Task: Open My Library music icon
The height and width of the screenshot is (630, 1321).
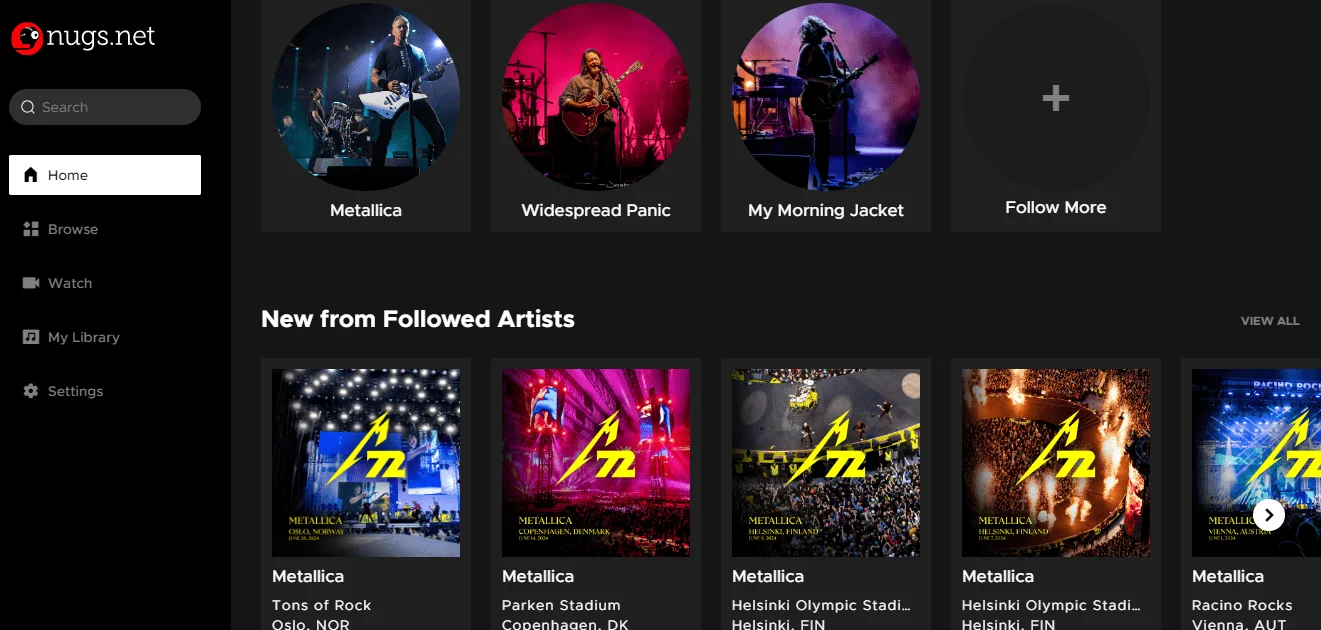Action: 30,337
